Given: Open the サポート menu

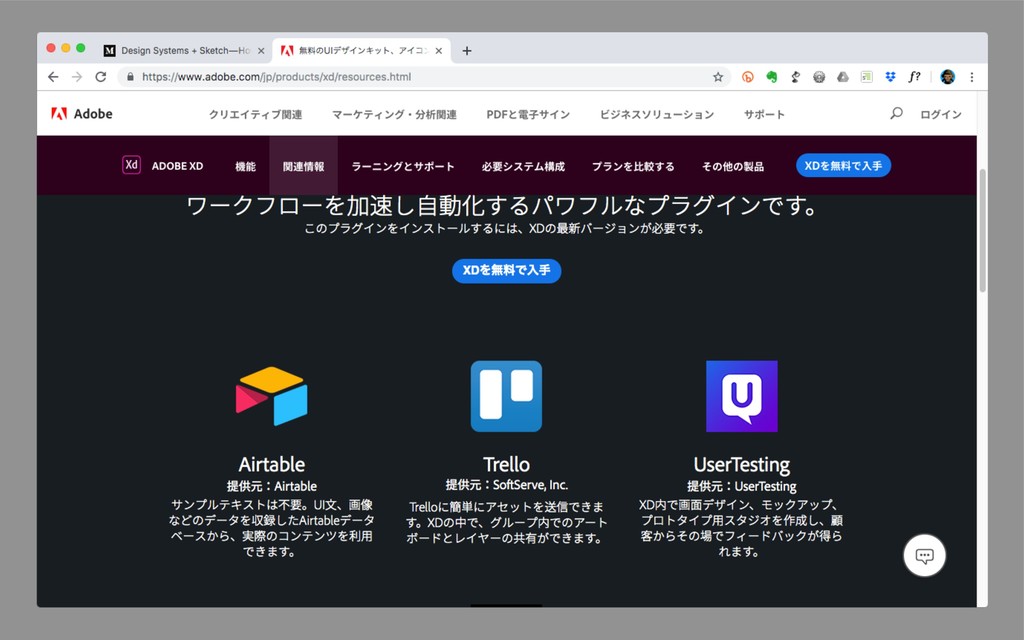Looking at the screenshot, I should (x=764, y=114).
